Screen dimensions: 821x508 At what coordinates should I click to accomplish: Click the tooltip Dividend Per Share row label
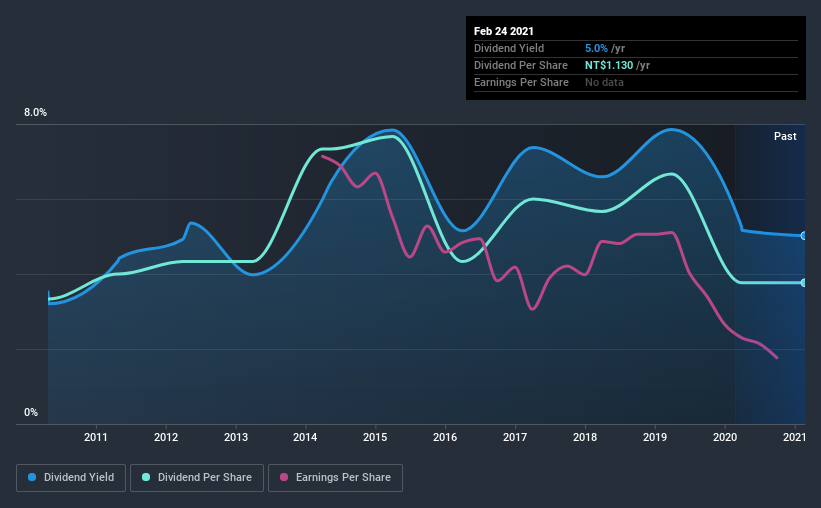click(x=521, y=65)
